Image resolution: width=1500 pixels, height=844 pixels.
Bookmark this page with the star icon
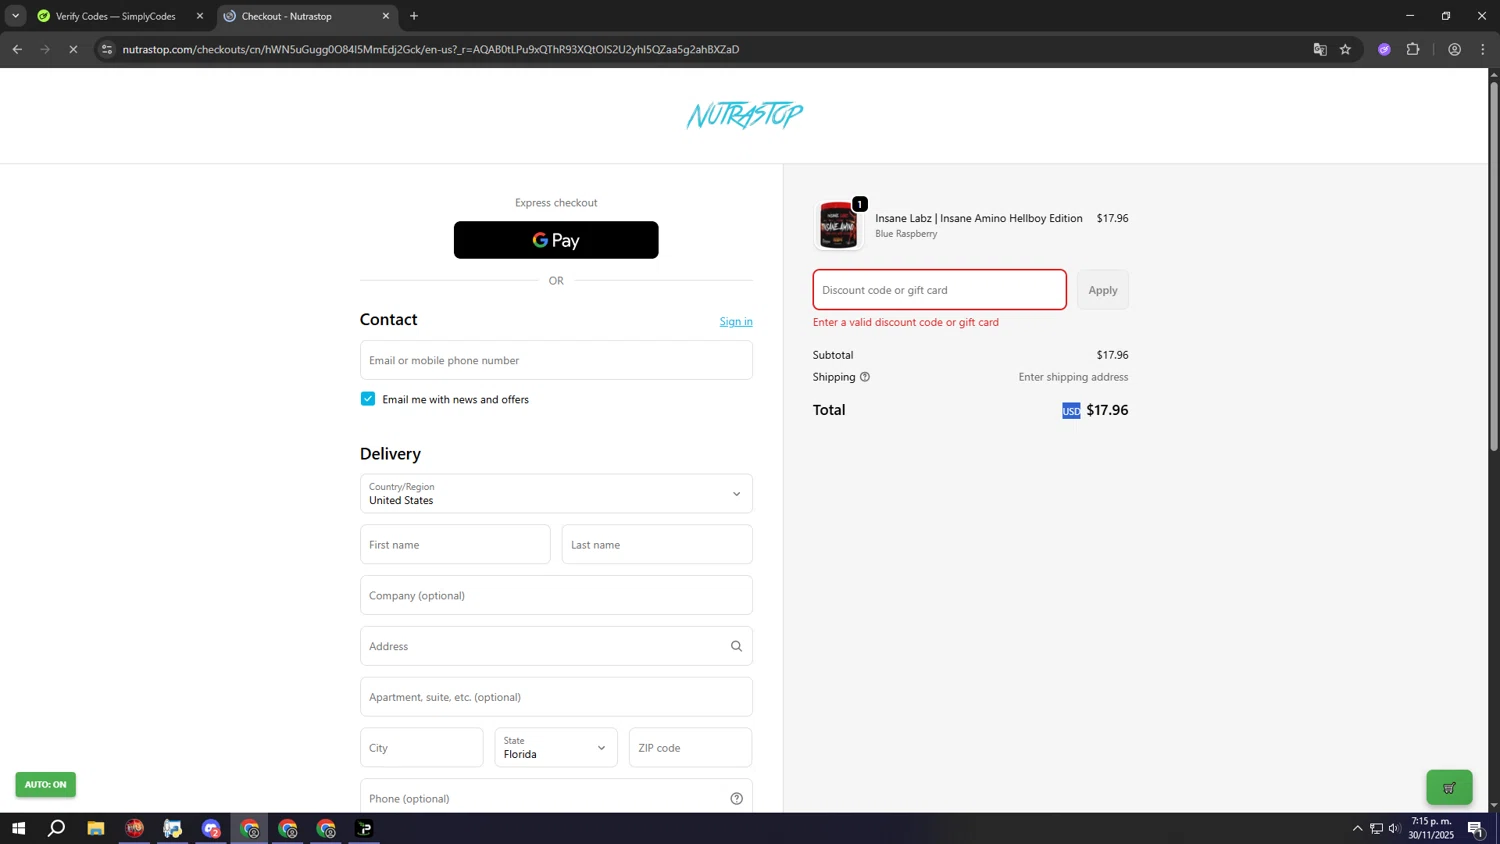pyautogui.click(x=1346, y=49)
